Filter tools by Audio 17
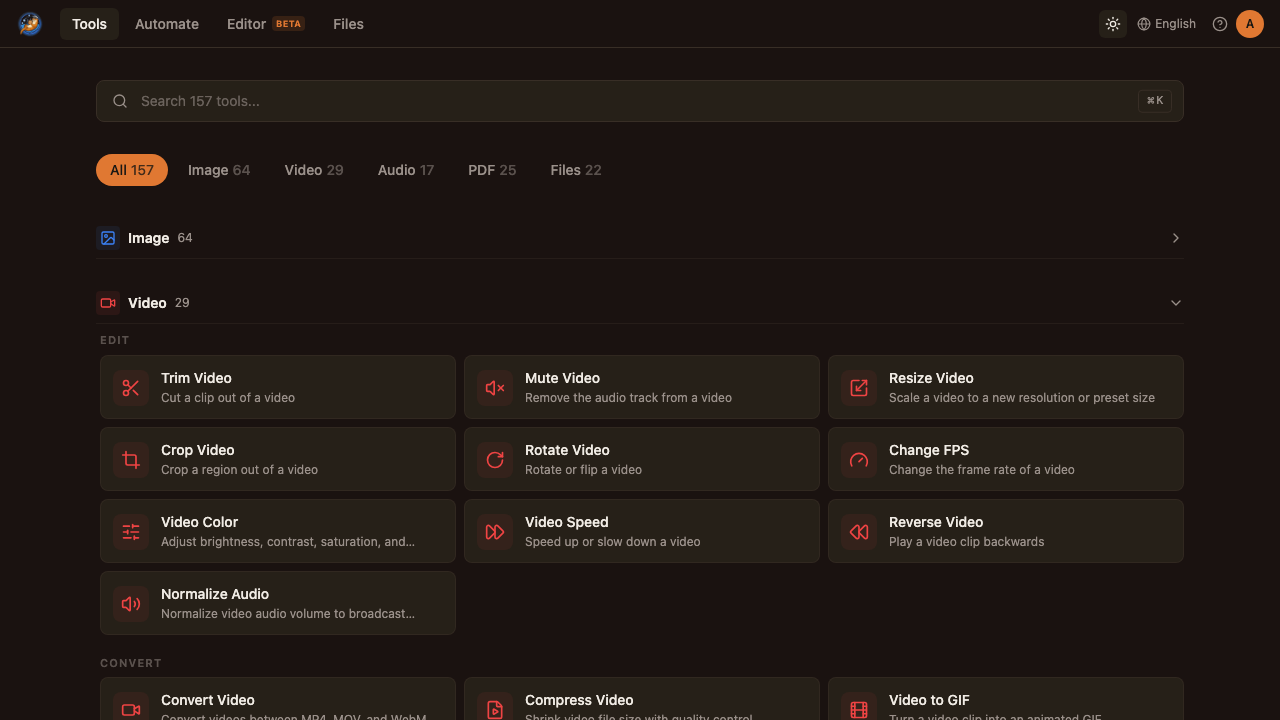Image resolution: width=1280 pixels, height=720 pixels. click(x=406, y=170)
